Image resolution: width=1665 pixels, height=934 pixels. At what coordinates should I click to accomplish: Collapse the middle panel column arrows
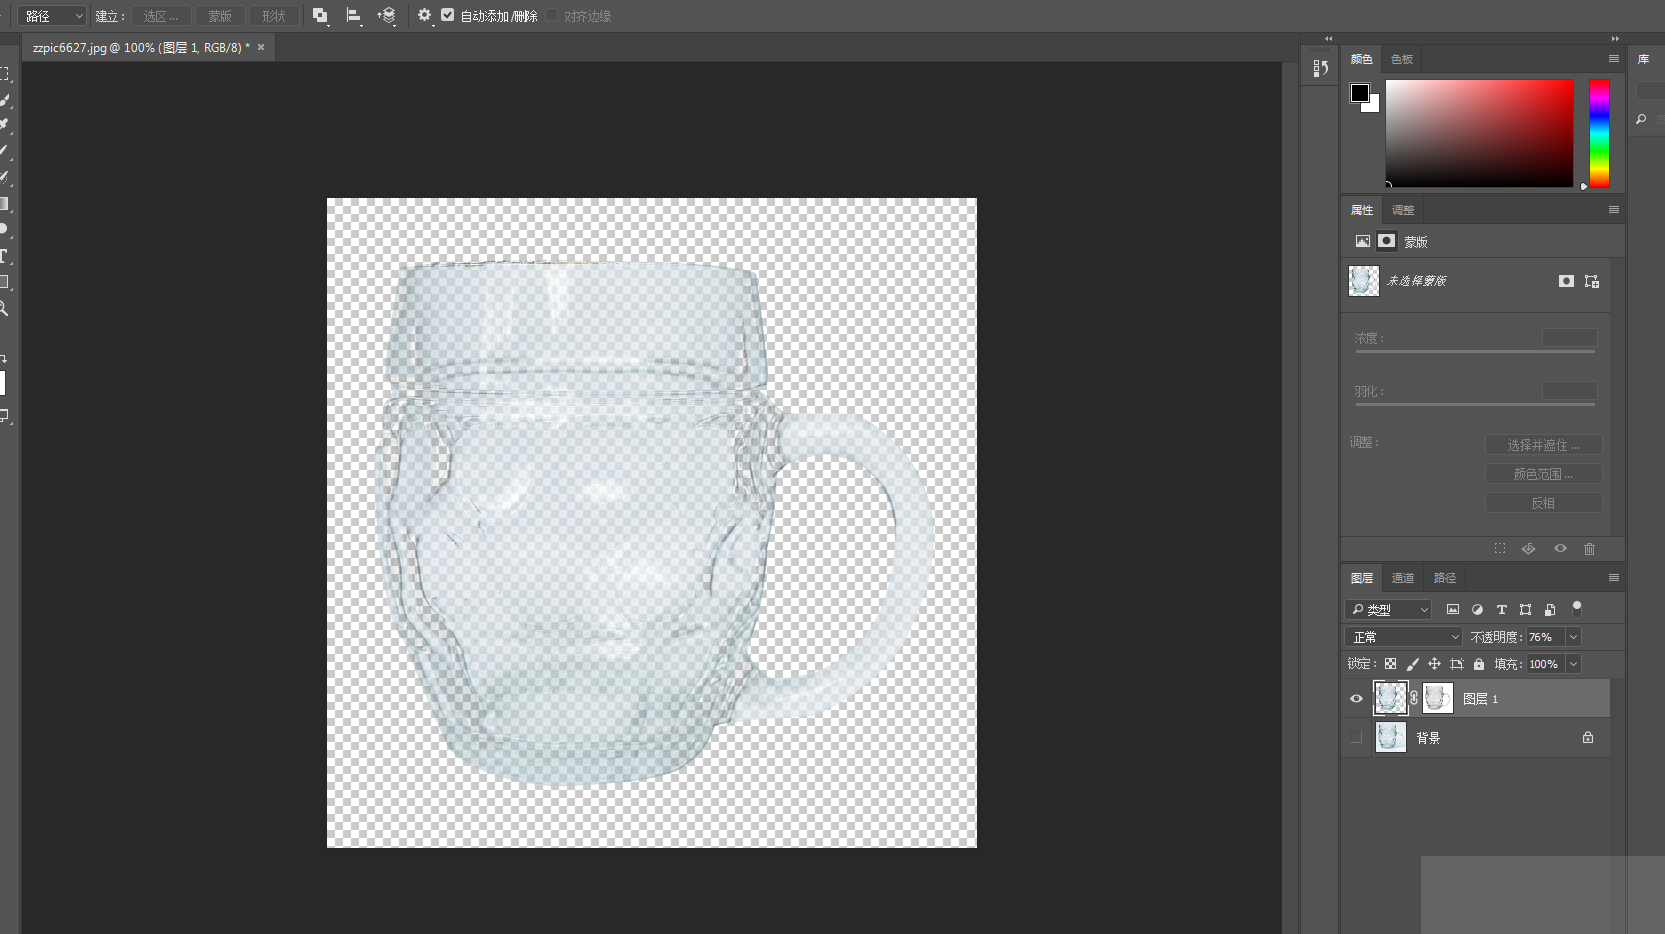point(1328,39)
